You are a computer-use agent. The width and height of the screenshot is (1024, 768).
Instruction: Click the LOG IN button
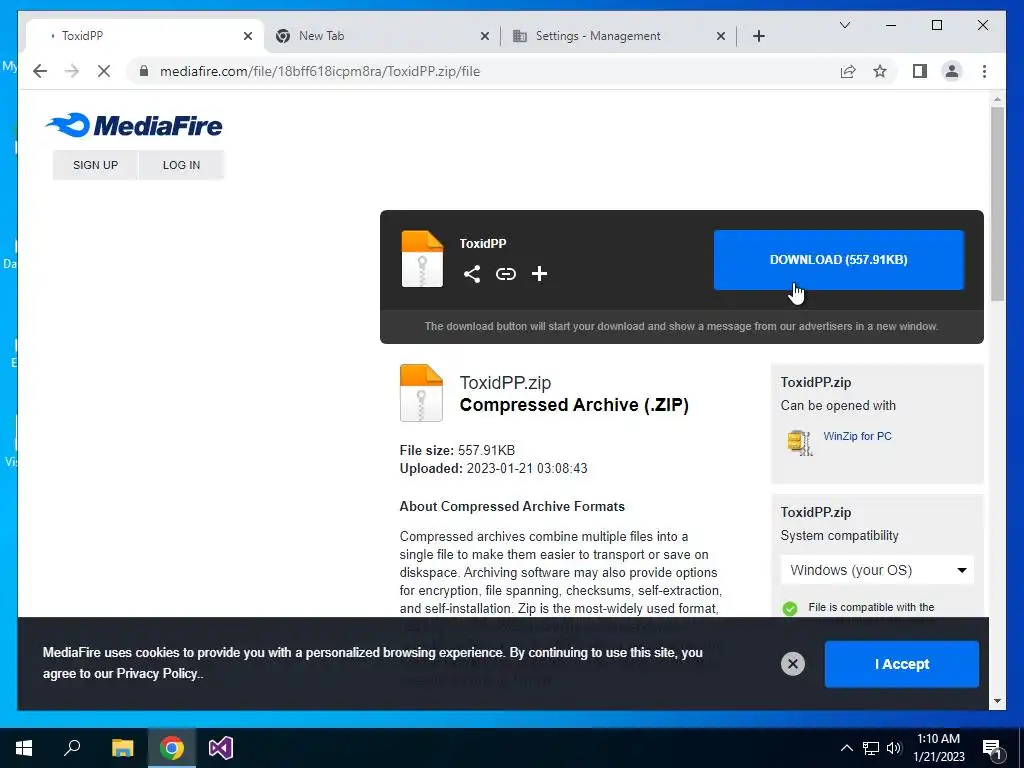coord(182,165)
